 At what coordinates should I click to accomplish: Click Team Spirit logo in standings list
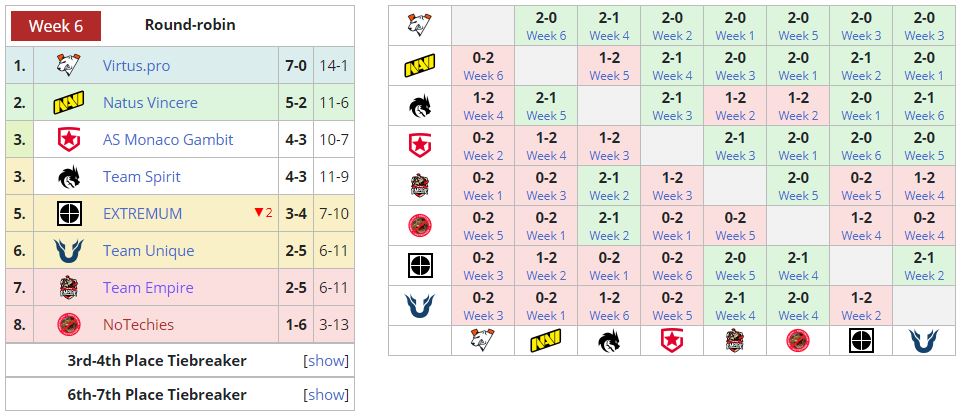pos(69,177)
